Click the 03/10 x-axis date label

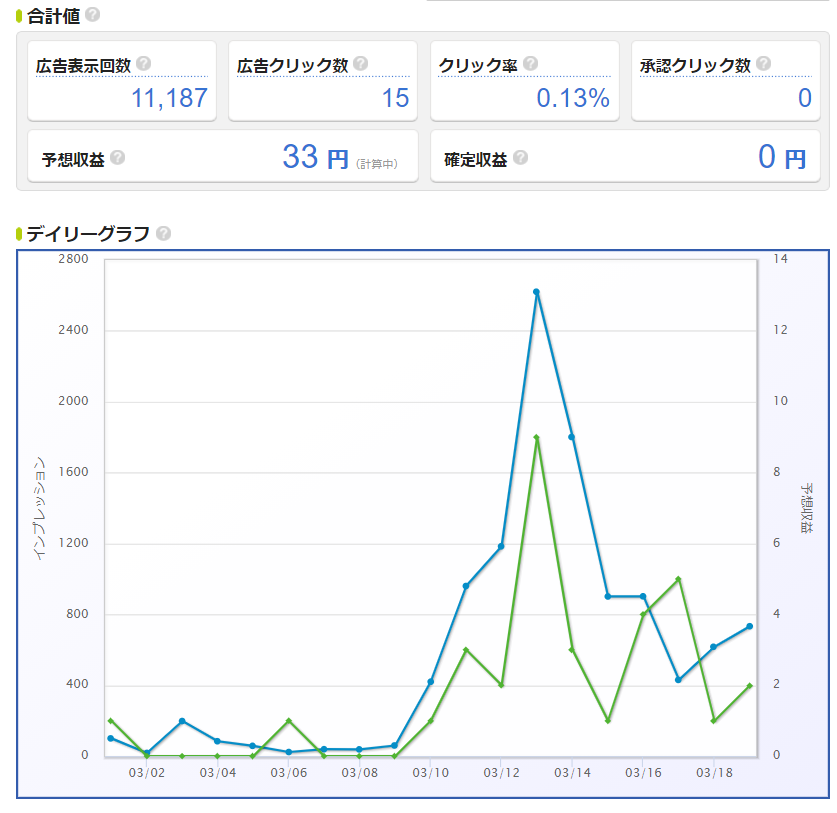point(431,772)
